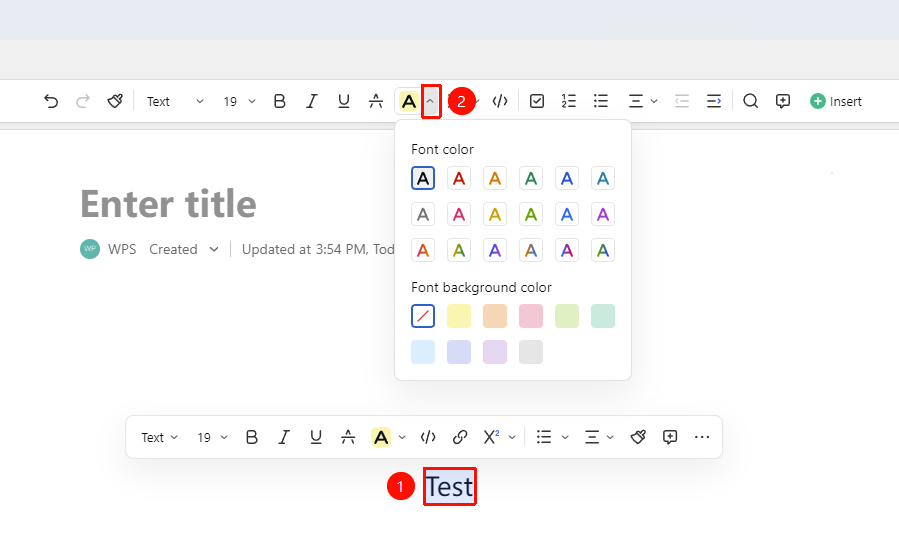Click the Enter title field
The width and height of the screenshot is (899, 556).
[168, 204]
